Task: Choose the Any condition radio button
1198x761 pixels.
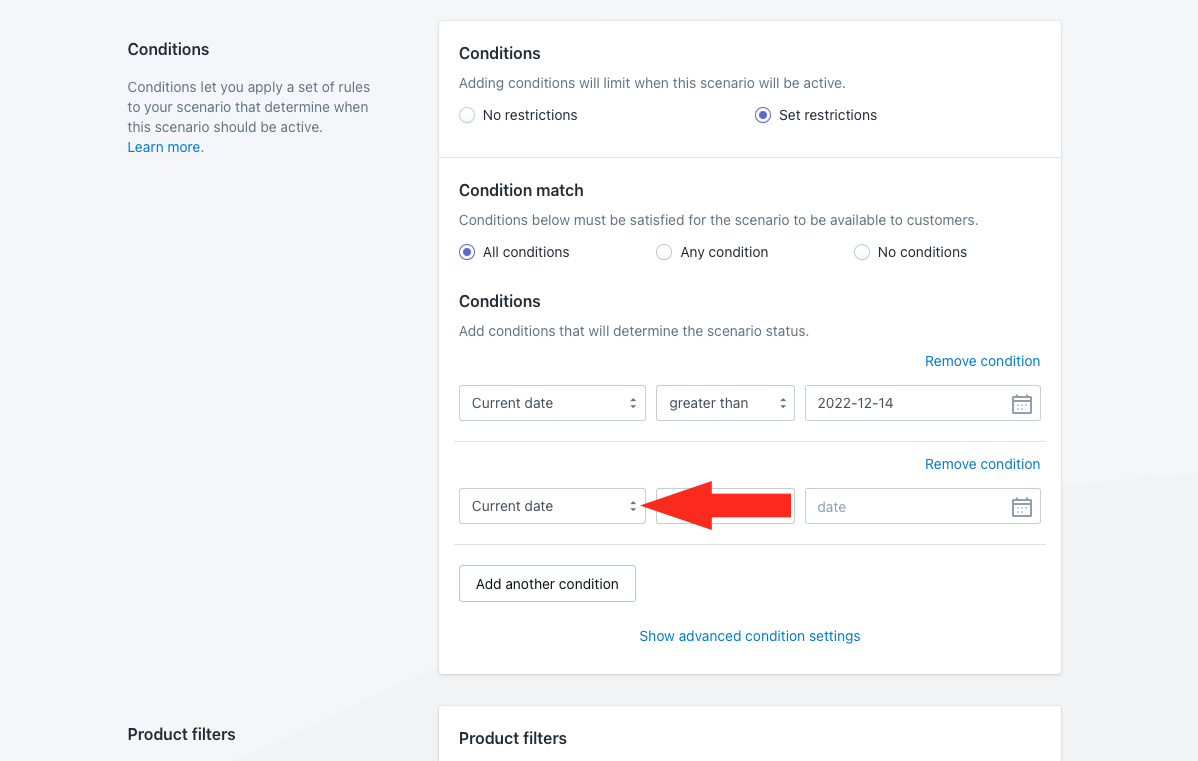Action: click(x=664, y=252)
